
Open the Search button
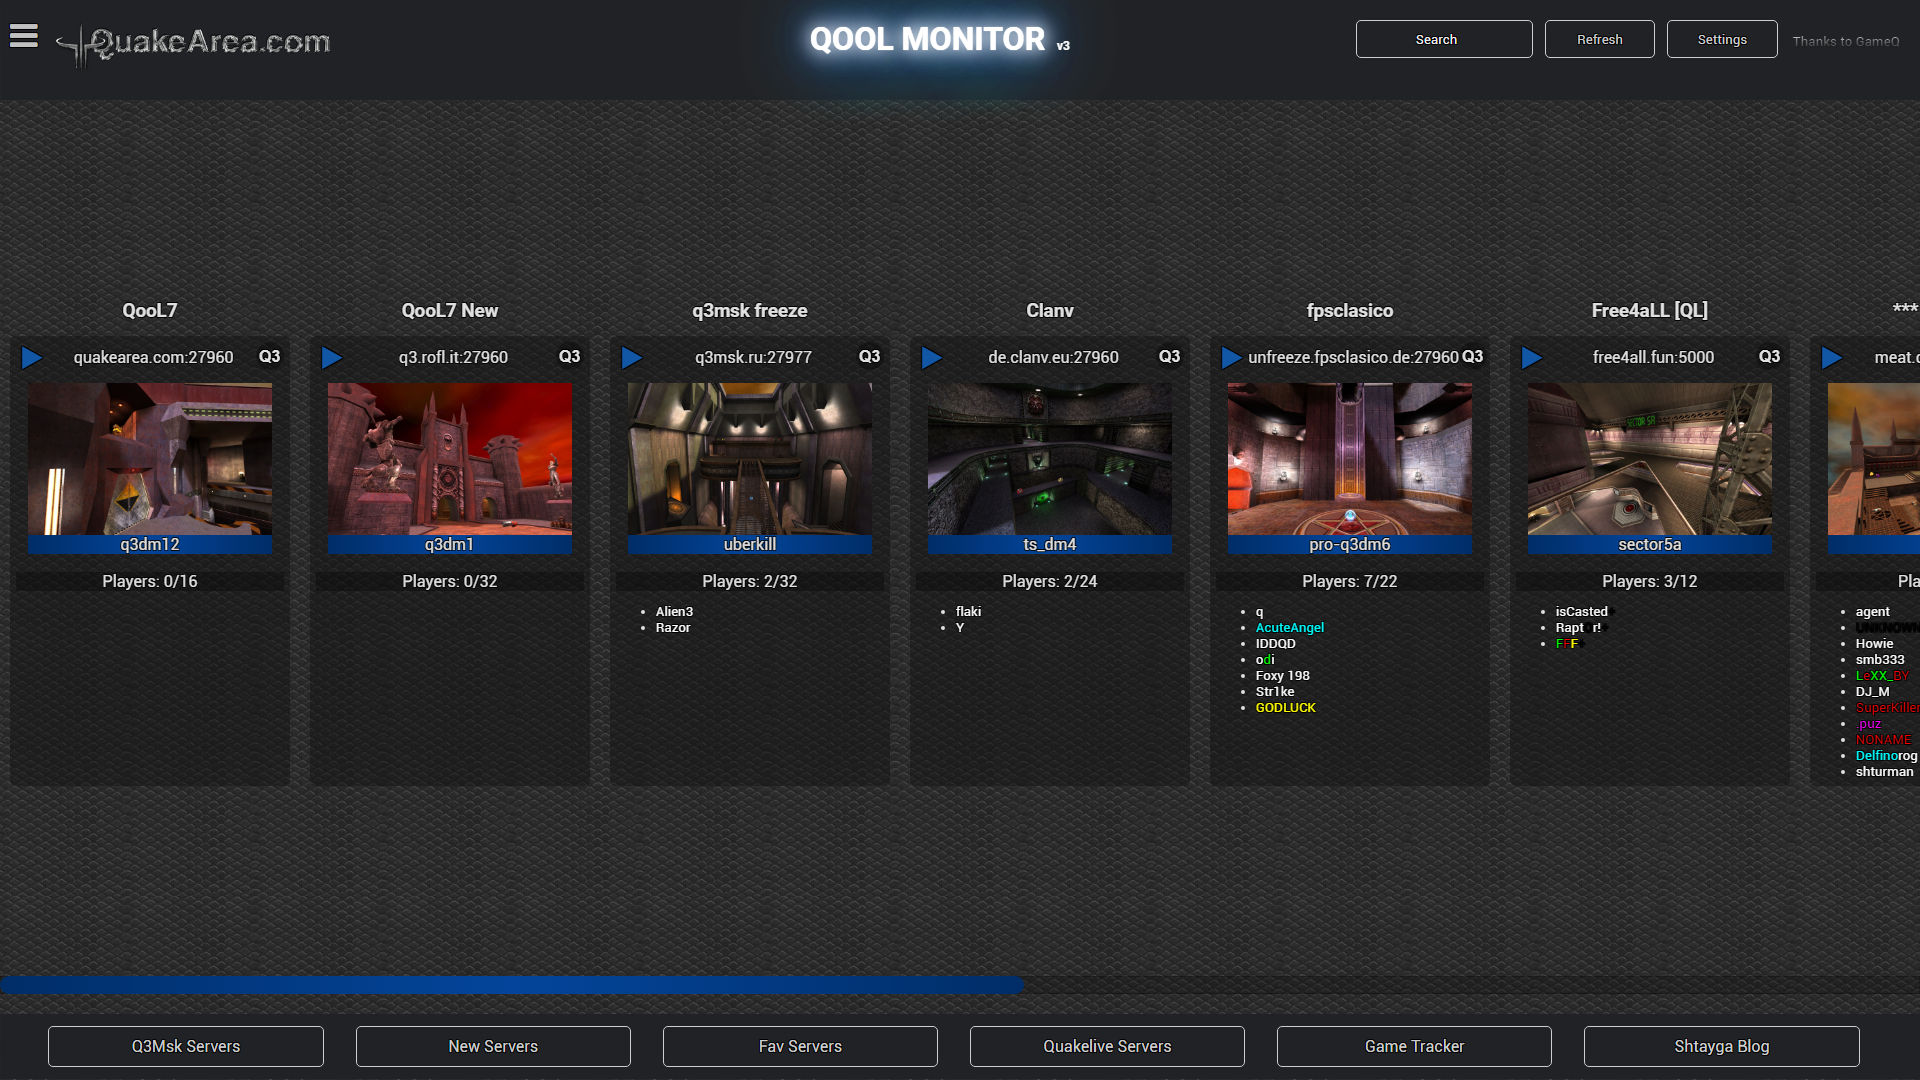(1444, 39)
